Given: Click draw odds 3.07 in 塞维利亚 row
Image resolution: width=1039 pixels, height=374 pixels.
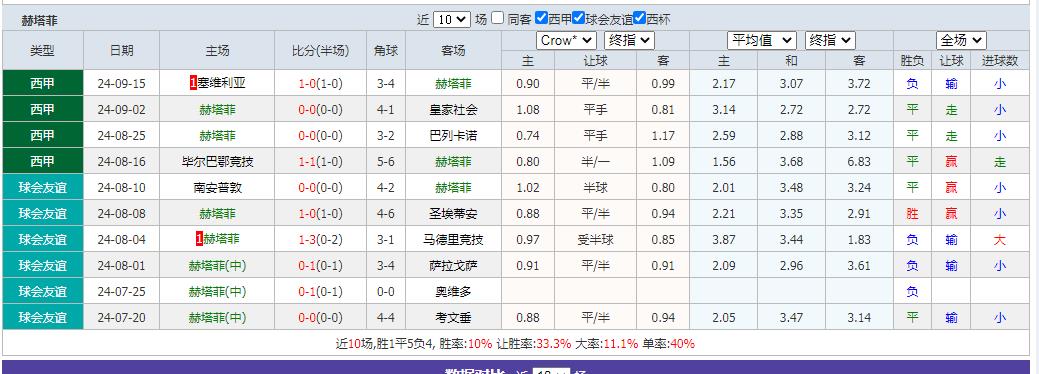Looking at the screenshot, I should click(791, 84).
